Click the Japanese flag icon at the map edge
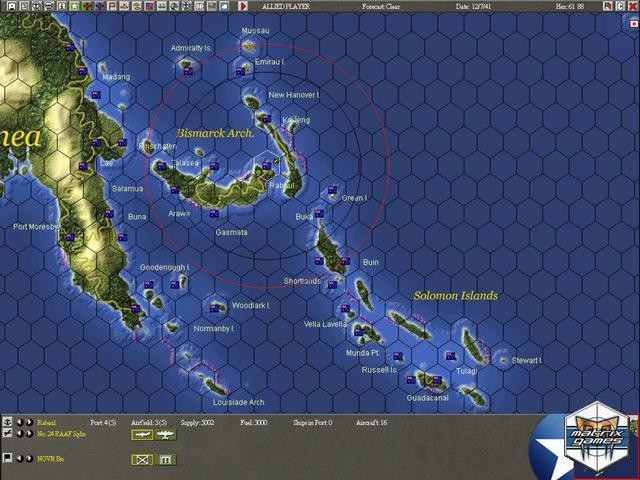640x480 pixels. coord(635,24)
